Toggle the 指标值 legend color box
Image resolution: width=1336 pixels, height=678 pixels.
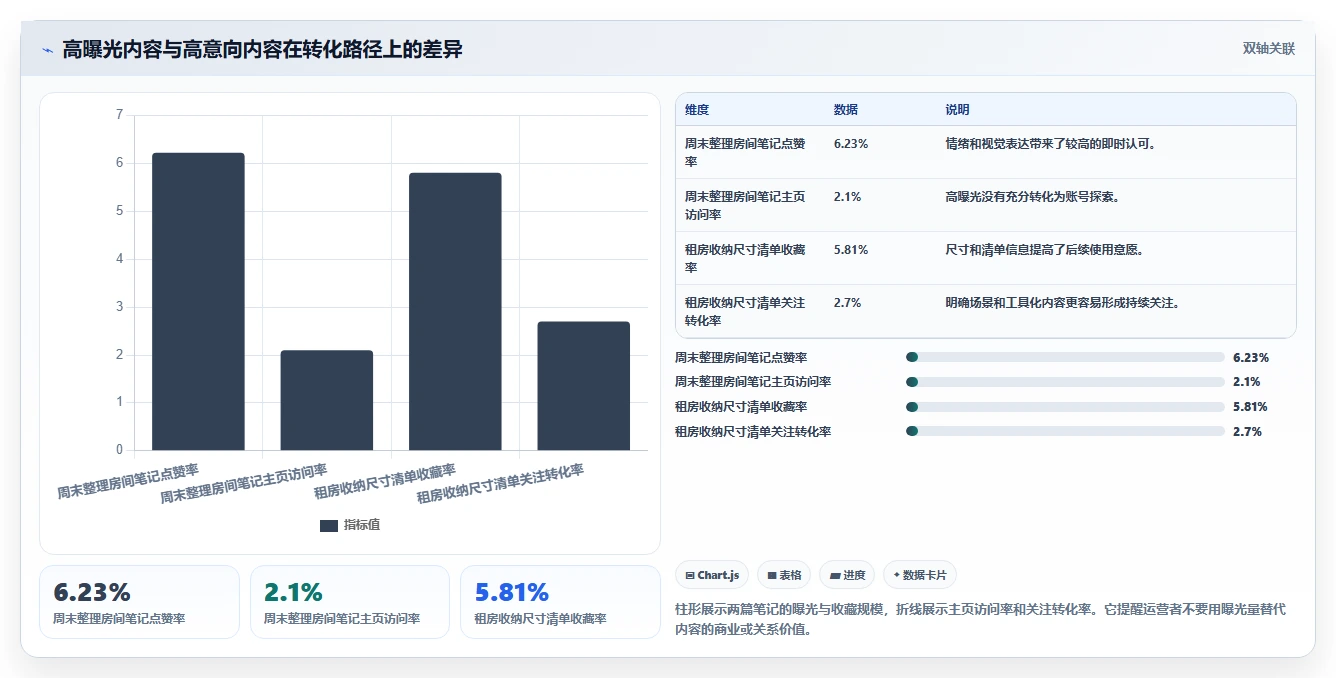click(x=329, y=526)
